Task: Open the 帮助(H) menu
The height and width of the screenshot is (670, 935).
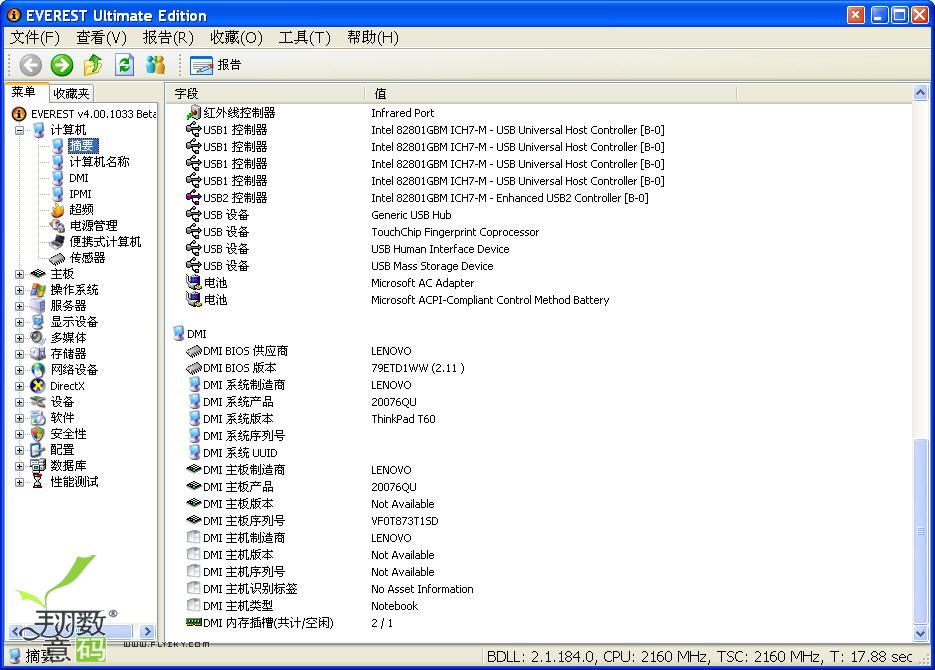Action: point(373,38)
